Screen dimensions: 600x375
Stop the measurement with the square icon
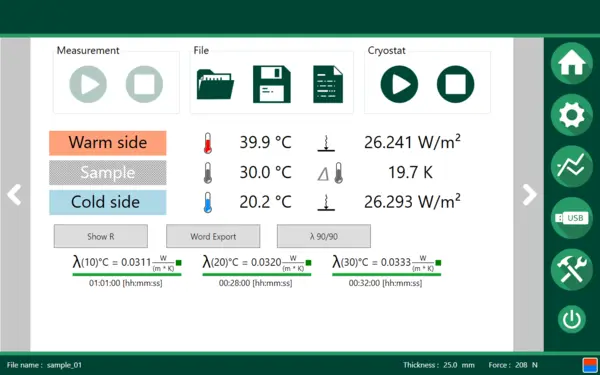coord(144,84)
